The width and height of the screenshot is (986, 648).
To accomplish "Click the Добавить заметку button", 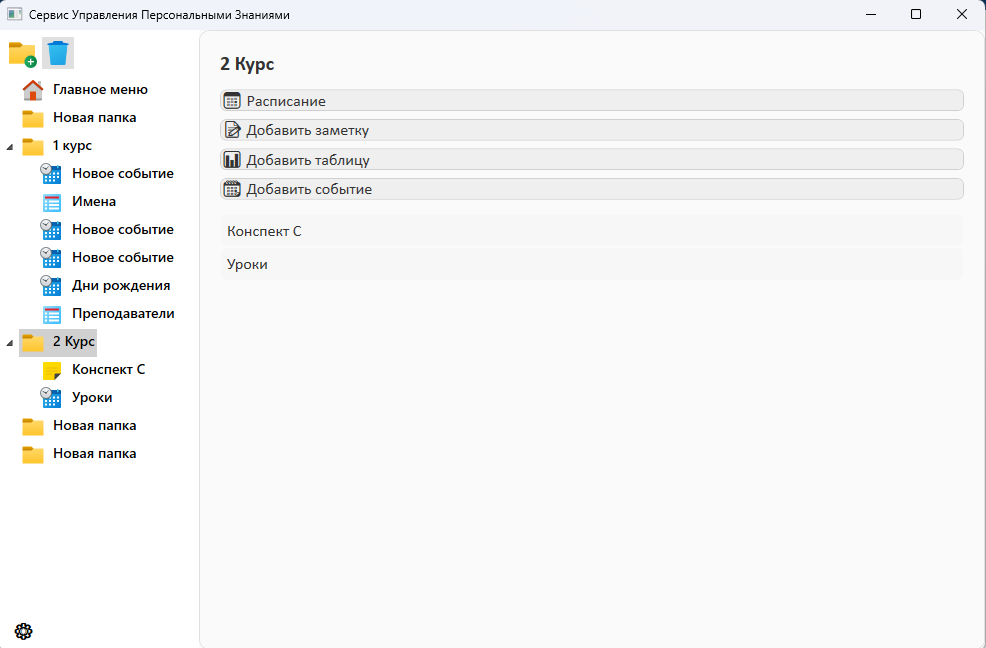I will pos(592,130).
